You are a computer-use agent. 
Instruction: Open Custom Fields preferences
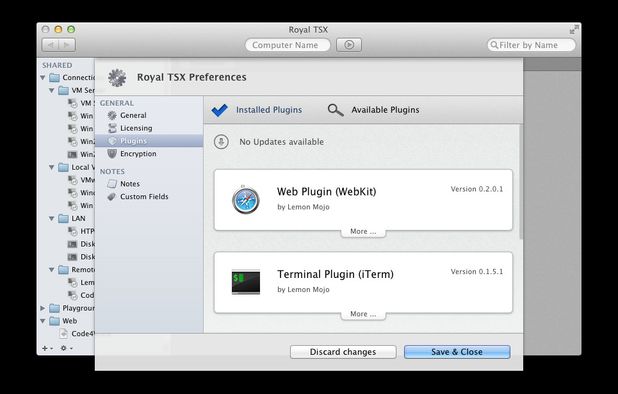coord(138,196)
